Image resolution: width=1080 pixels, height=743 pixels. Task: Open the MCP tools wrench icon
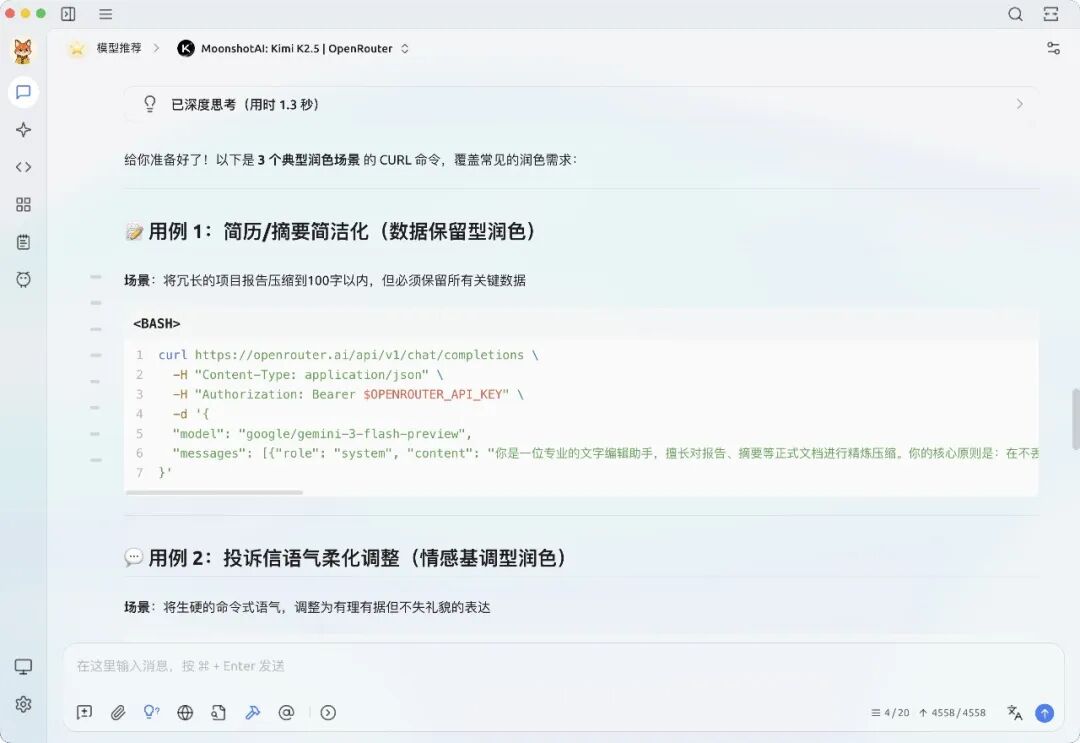coord(253,713)
